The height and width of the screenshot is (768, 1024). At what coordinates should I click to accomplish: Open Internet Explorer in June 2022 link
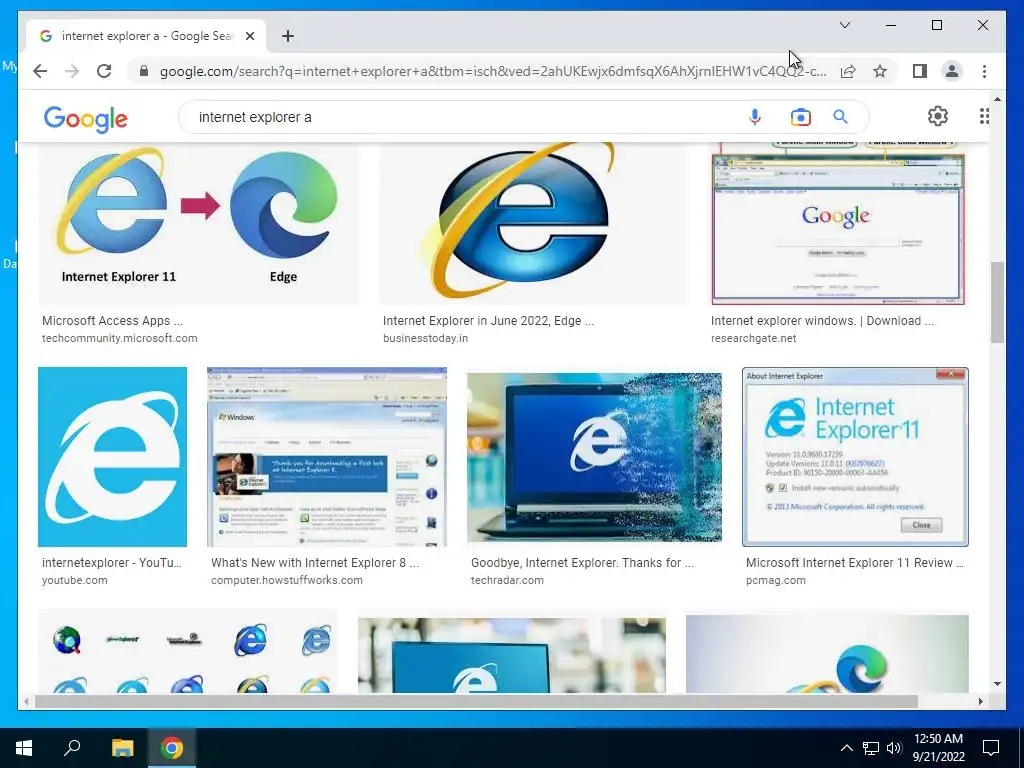pyautogui.click(x=488, y=321)
